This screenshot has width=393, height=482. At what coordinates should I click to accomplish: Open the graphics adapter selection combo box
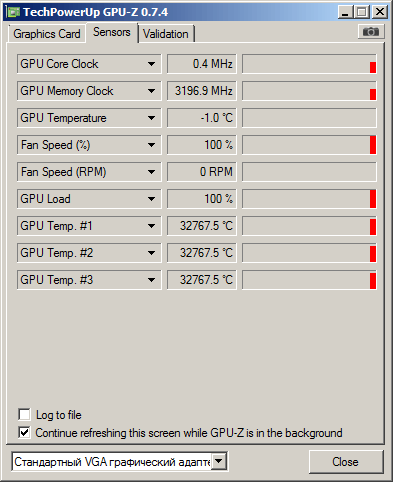point(120,462)
